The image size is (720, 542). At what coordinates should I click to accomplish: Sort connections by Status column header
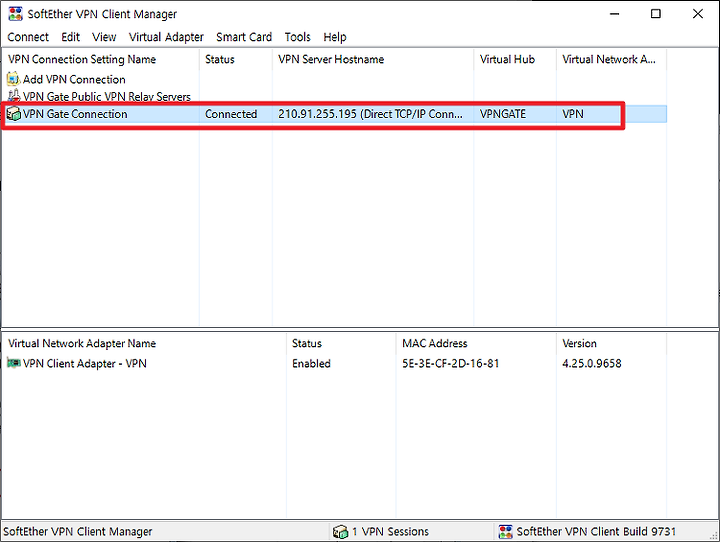pyautogui.click(x=236, y=59)
